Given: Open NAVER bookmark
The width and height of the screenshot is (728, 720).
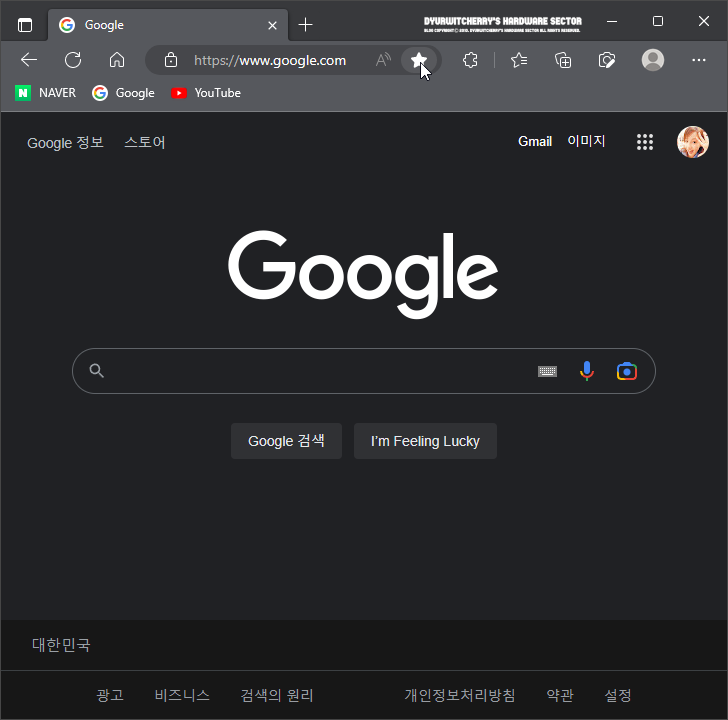Looking at the screenshot, I should [x=46, y=93].
